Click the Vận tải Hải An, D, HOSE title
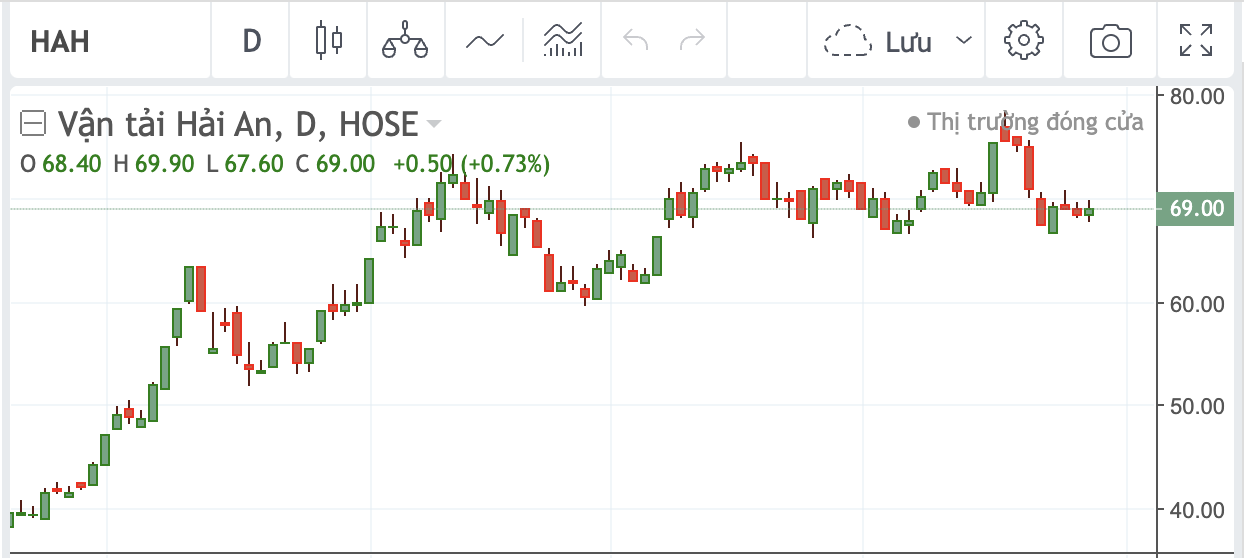1244x558 pixels. [x=238, y=124]
